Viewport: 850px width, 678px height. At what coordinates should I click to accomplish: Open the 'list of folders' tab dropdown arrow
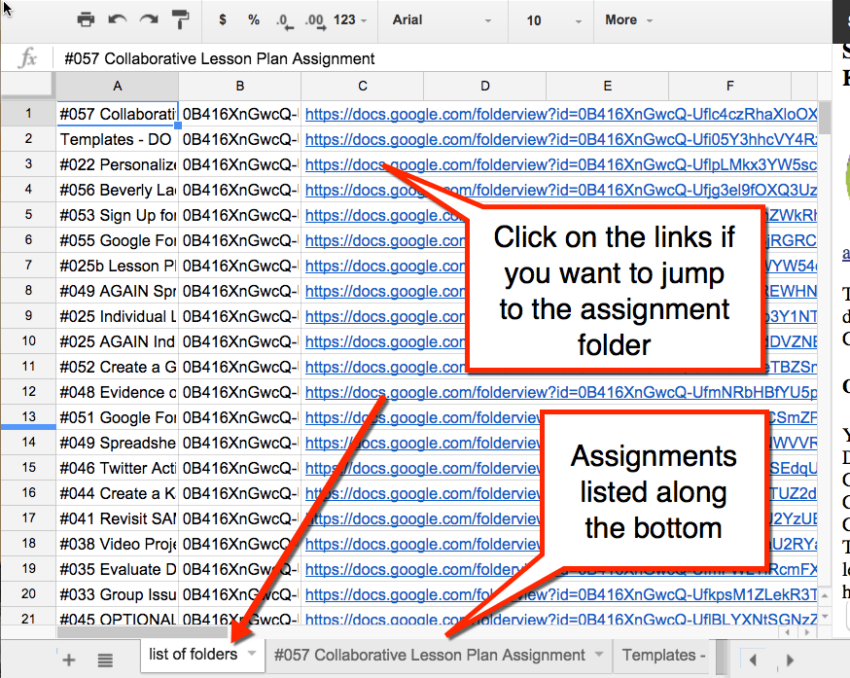(x=252, y=654)
